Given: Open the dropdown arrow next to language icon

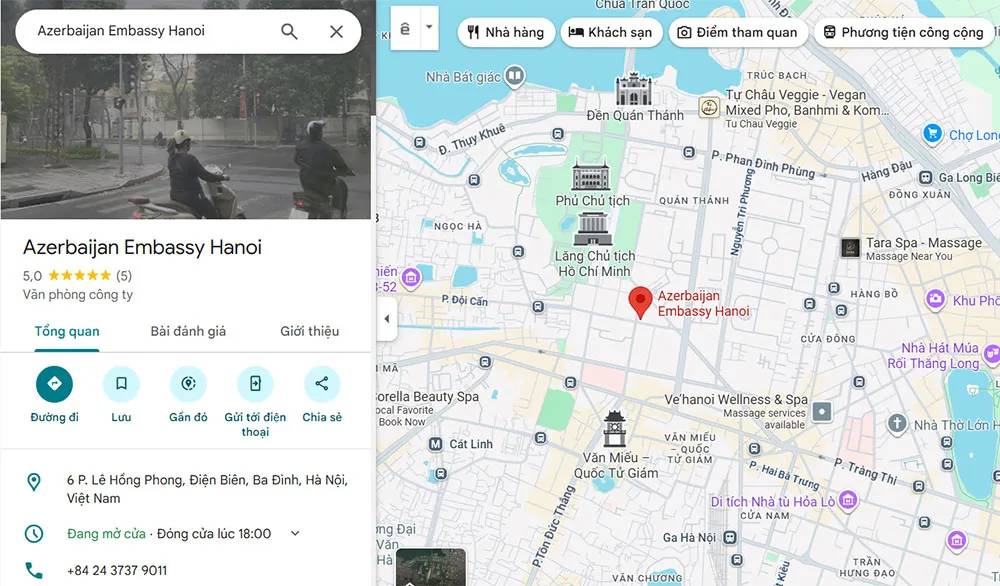Looking at the screenshot, I should 429,27.
